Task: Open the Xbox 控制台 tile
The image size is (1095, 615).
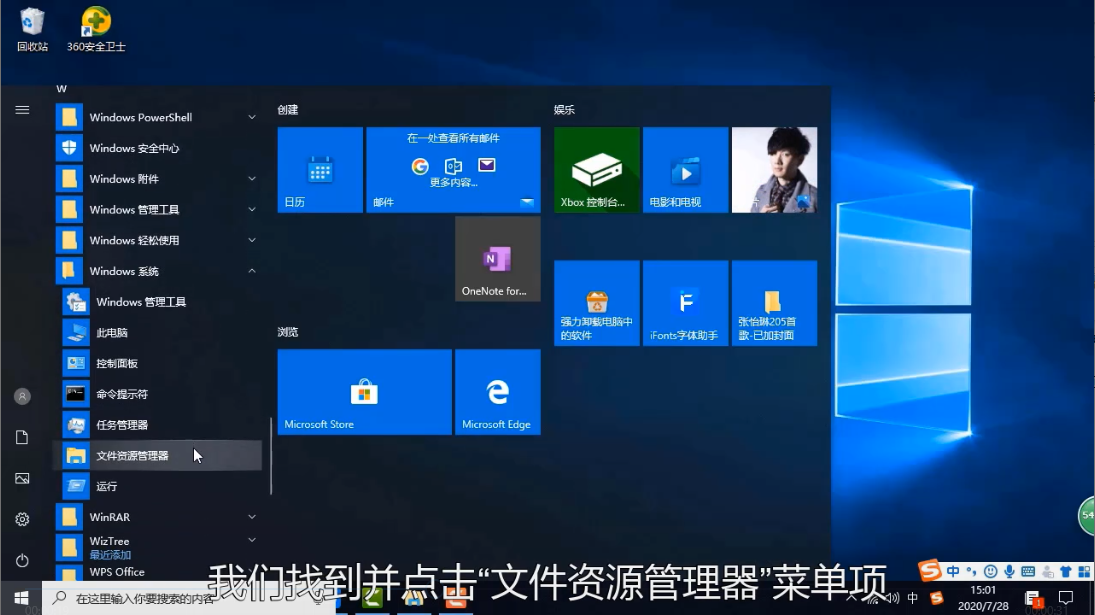Action: pyautogui.click(x=597, y=170)
